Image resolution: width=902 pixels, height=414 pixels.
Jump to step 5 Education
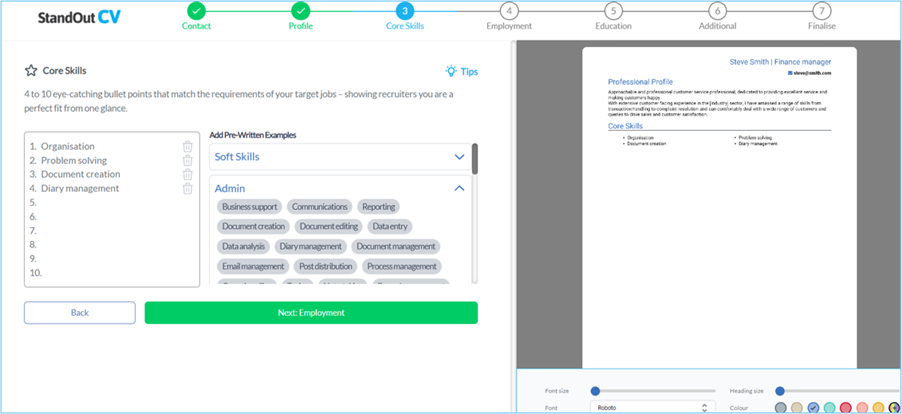click(613, 11)
